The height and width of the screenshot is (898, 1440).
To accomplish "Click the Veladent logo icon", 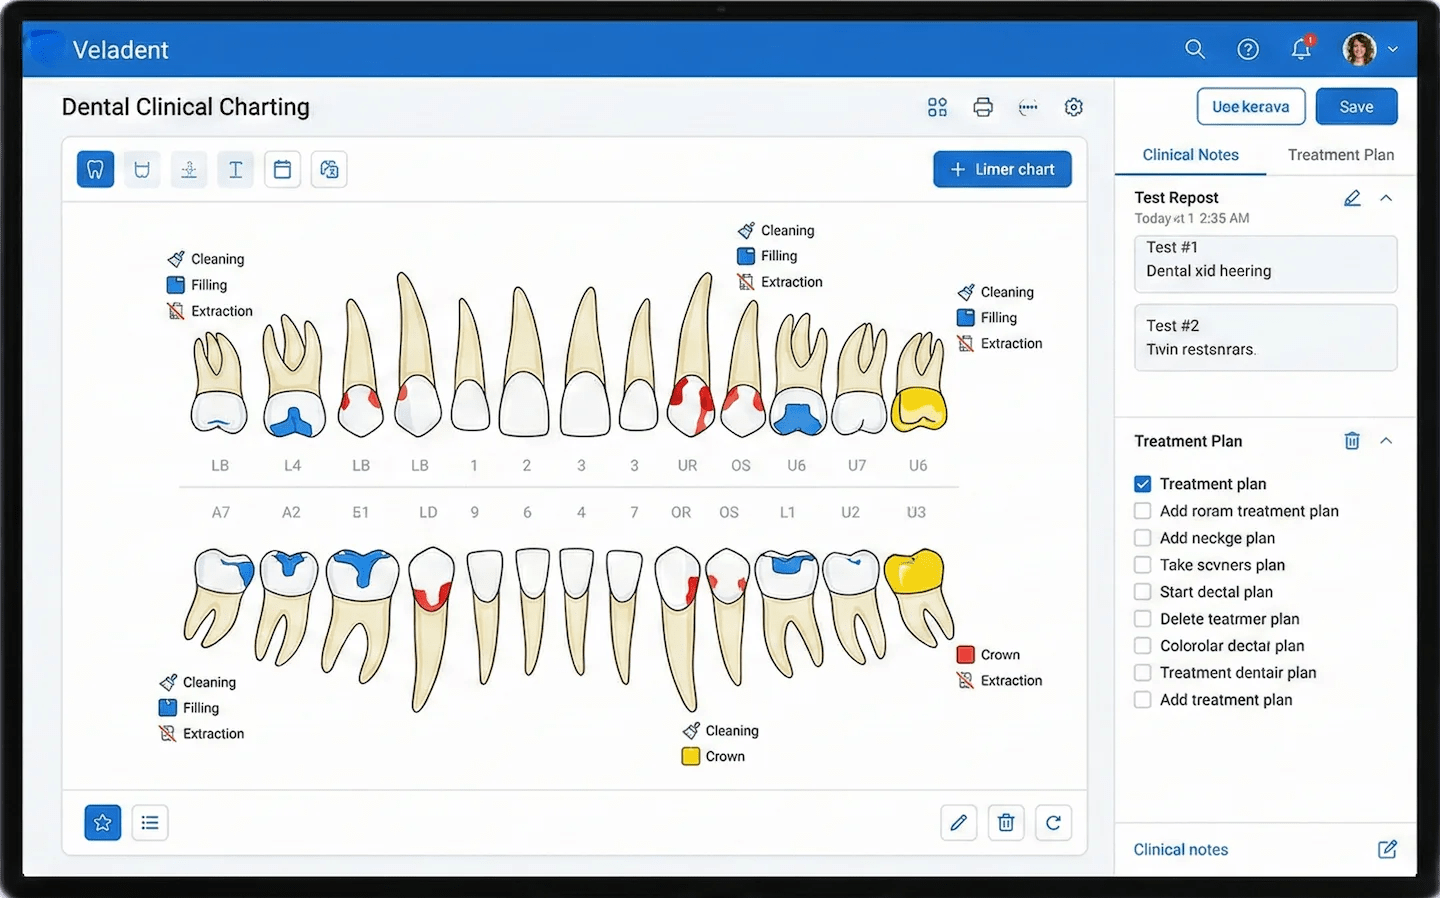I will click(x=44, y=49).
